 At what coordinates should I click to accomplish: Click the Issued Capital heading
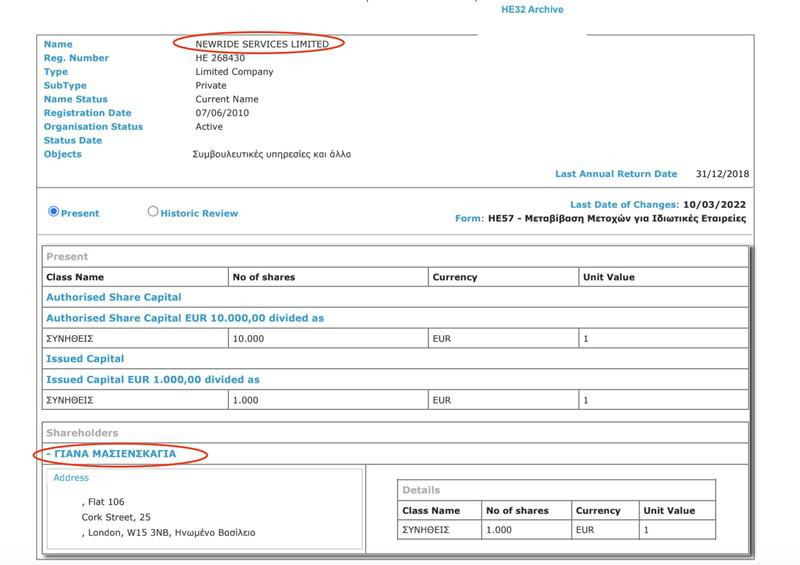point(85,359)
